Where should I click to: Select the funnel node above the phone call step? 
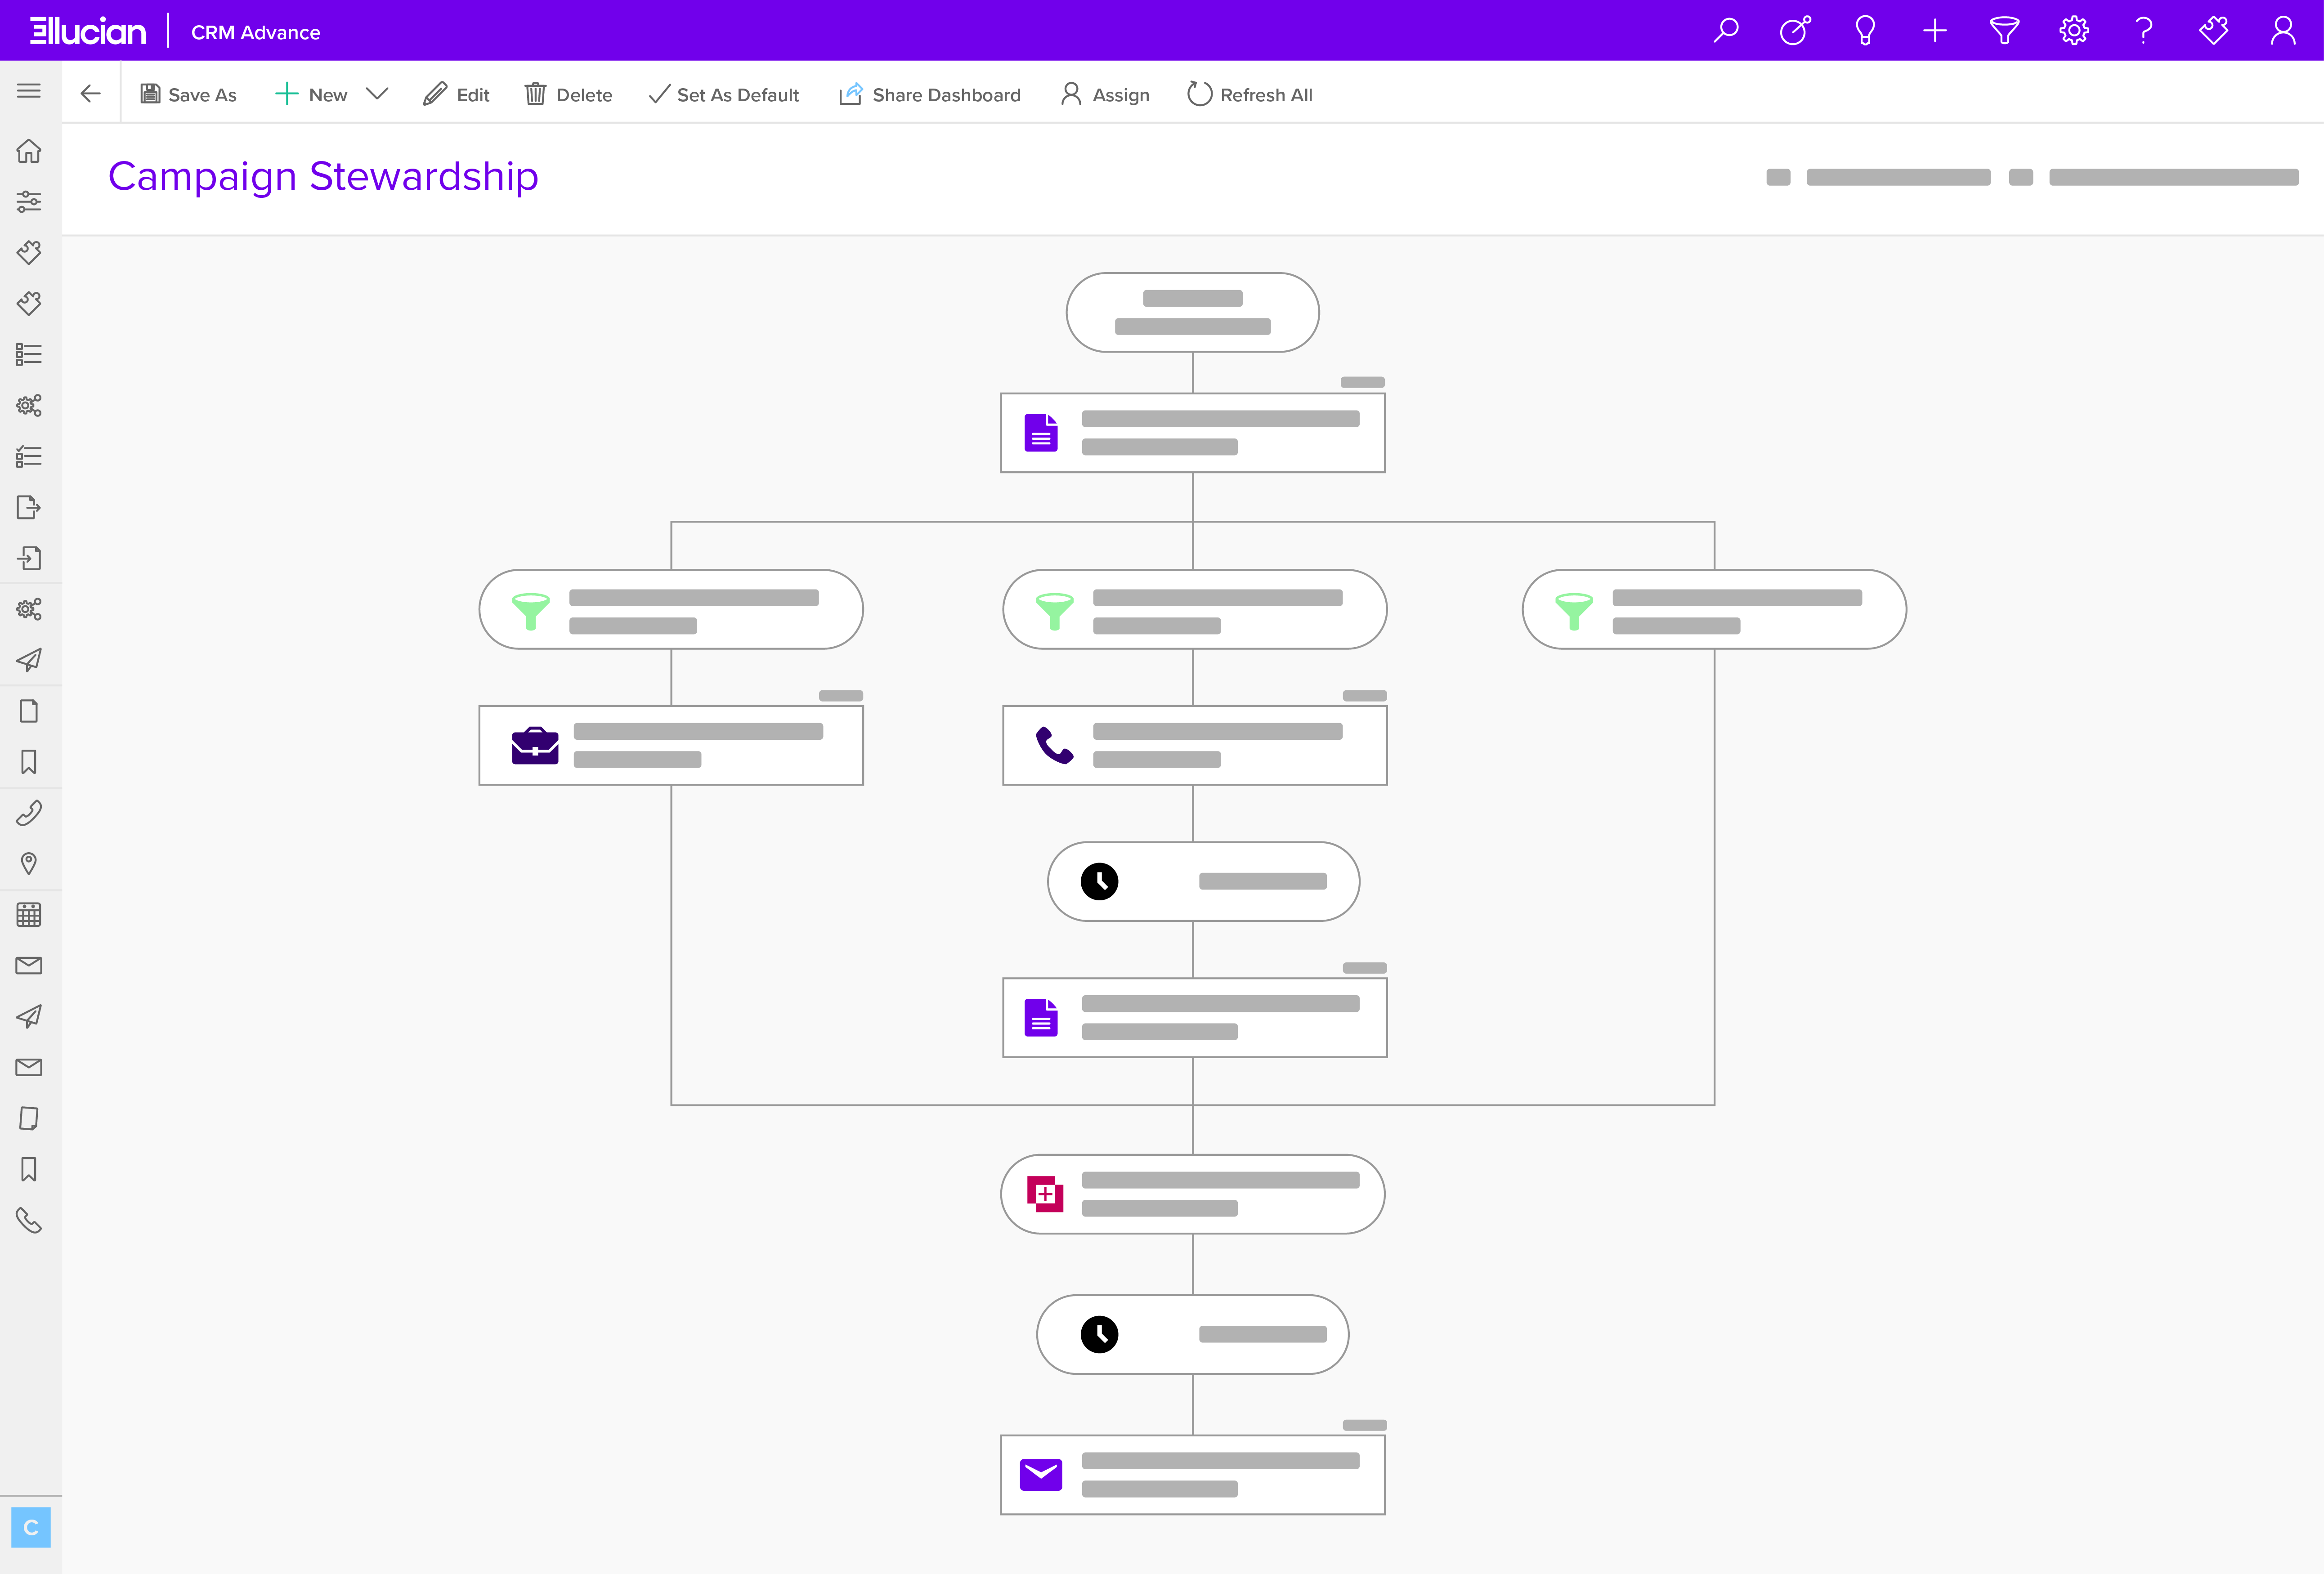pos(1194,609)
